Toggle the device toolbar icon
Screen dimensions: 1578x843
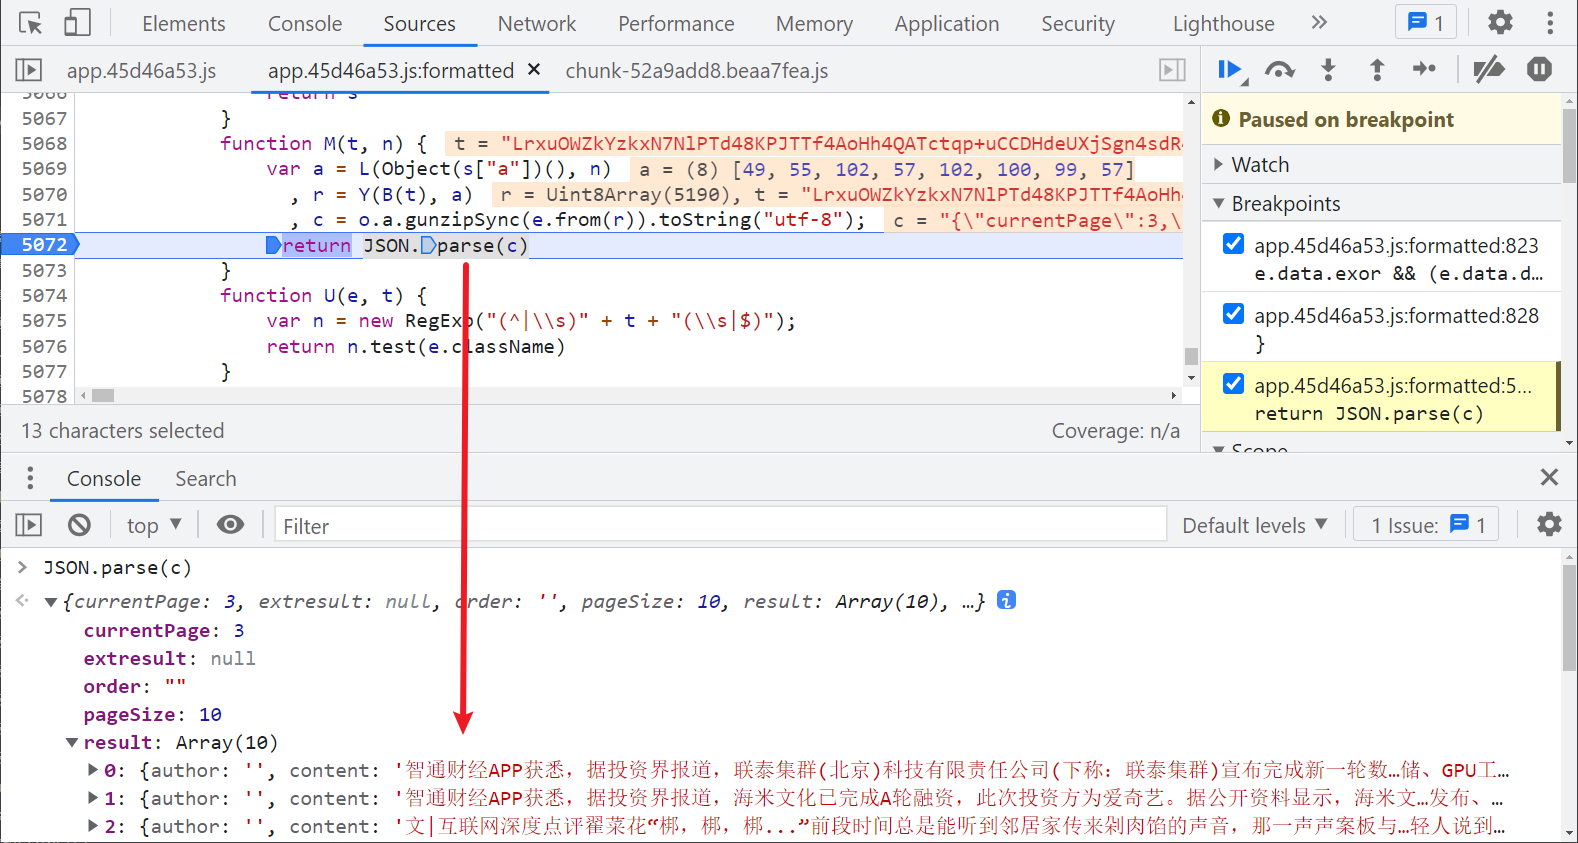[77, 23]
